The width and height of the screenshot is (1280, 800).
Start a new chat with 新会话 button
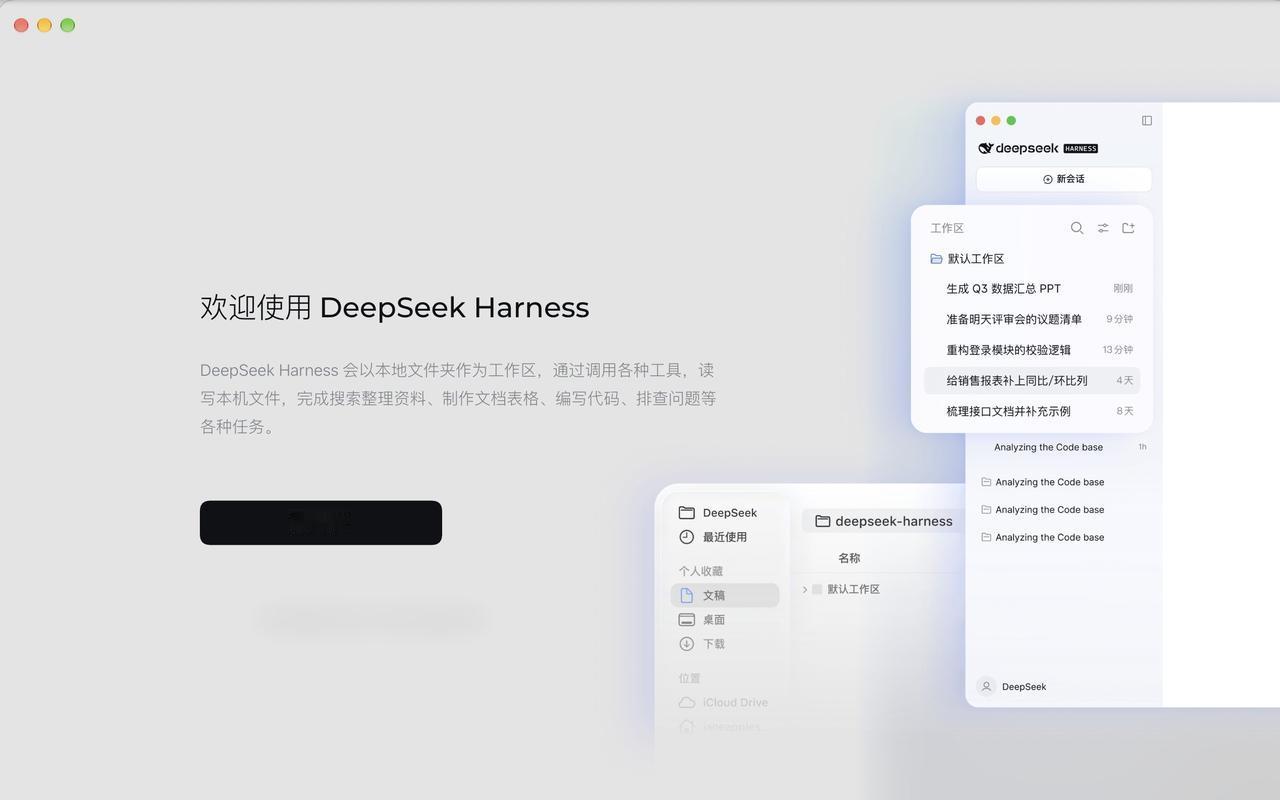coord(1064,179)
